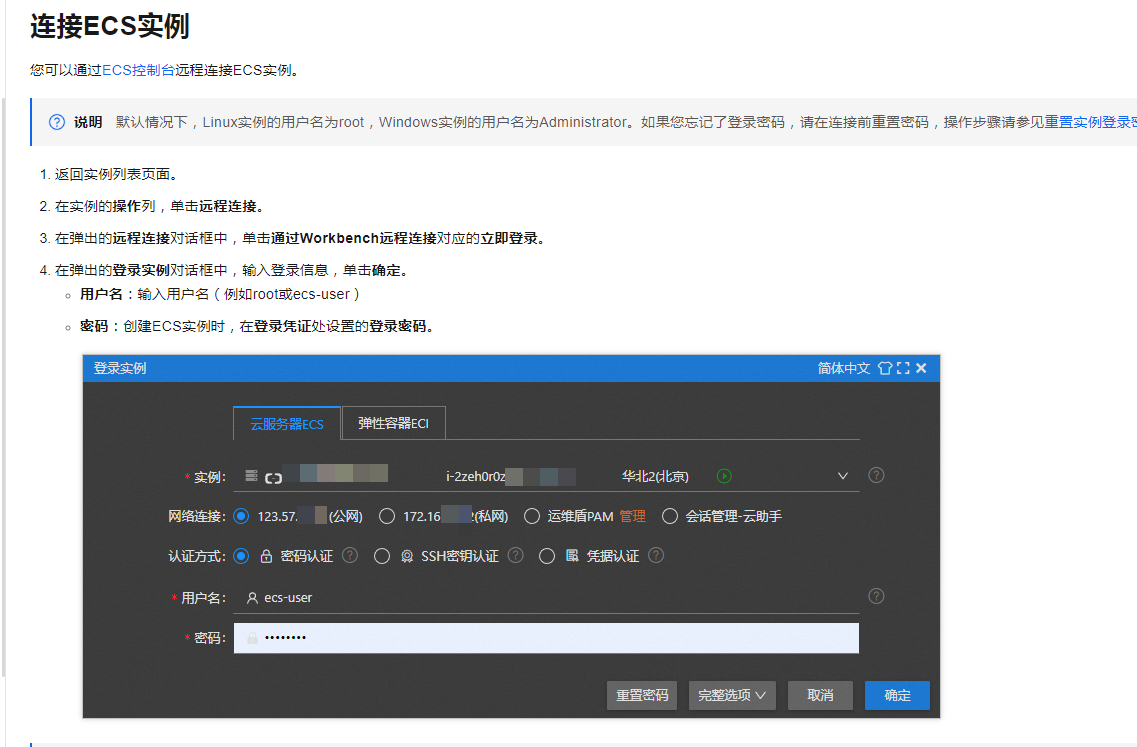Select the 私网 network radio button

point(387,516)
